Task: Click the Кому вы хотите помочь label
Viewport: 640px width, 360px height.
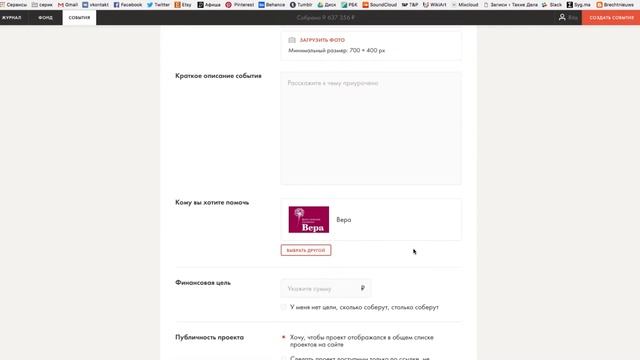Action: pyautogui.click(x=212, y=202)
